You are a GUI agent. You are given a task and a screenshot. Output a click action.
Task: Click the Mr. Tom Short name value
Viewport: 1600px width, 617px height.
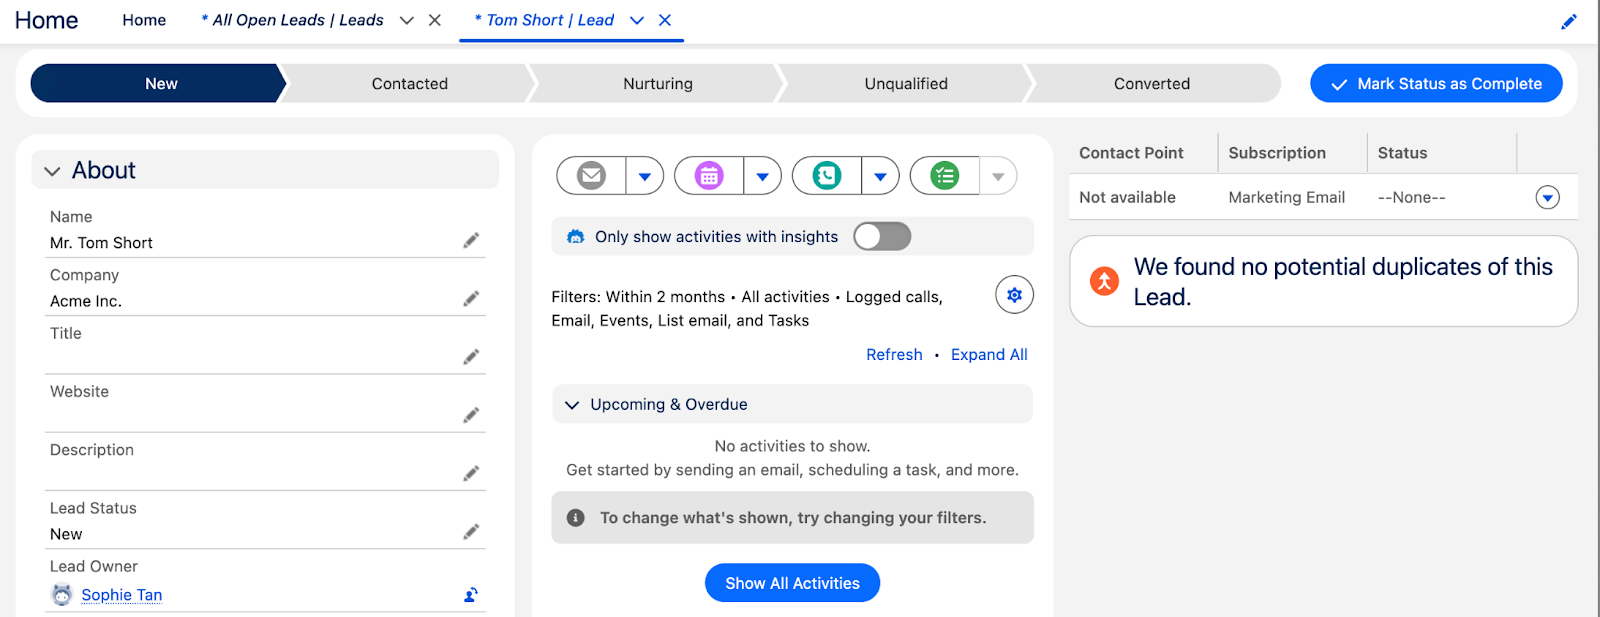[101, 243]
